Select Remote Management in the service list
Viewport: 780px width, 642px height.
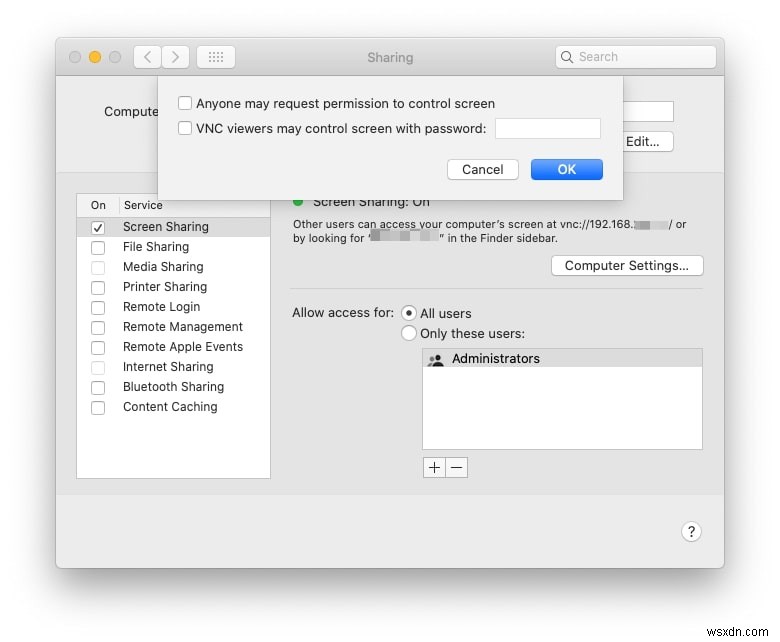coord(174,327)
